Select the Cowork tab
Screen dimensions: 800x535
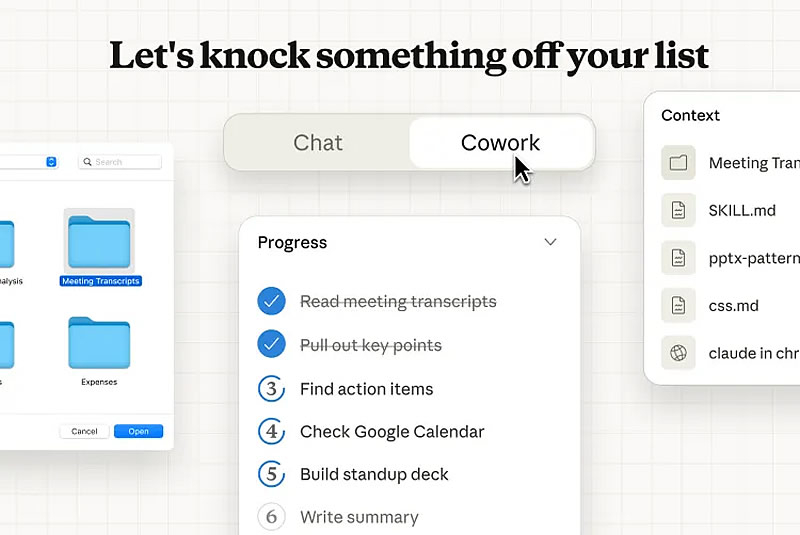(500, 143)
